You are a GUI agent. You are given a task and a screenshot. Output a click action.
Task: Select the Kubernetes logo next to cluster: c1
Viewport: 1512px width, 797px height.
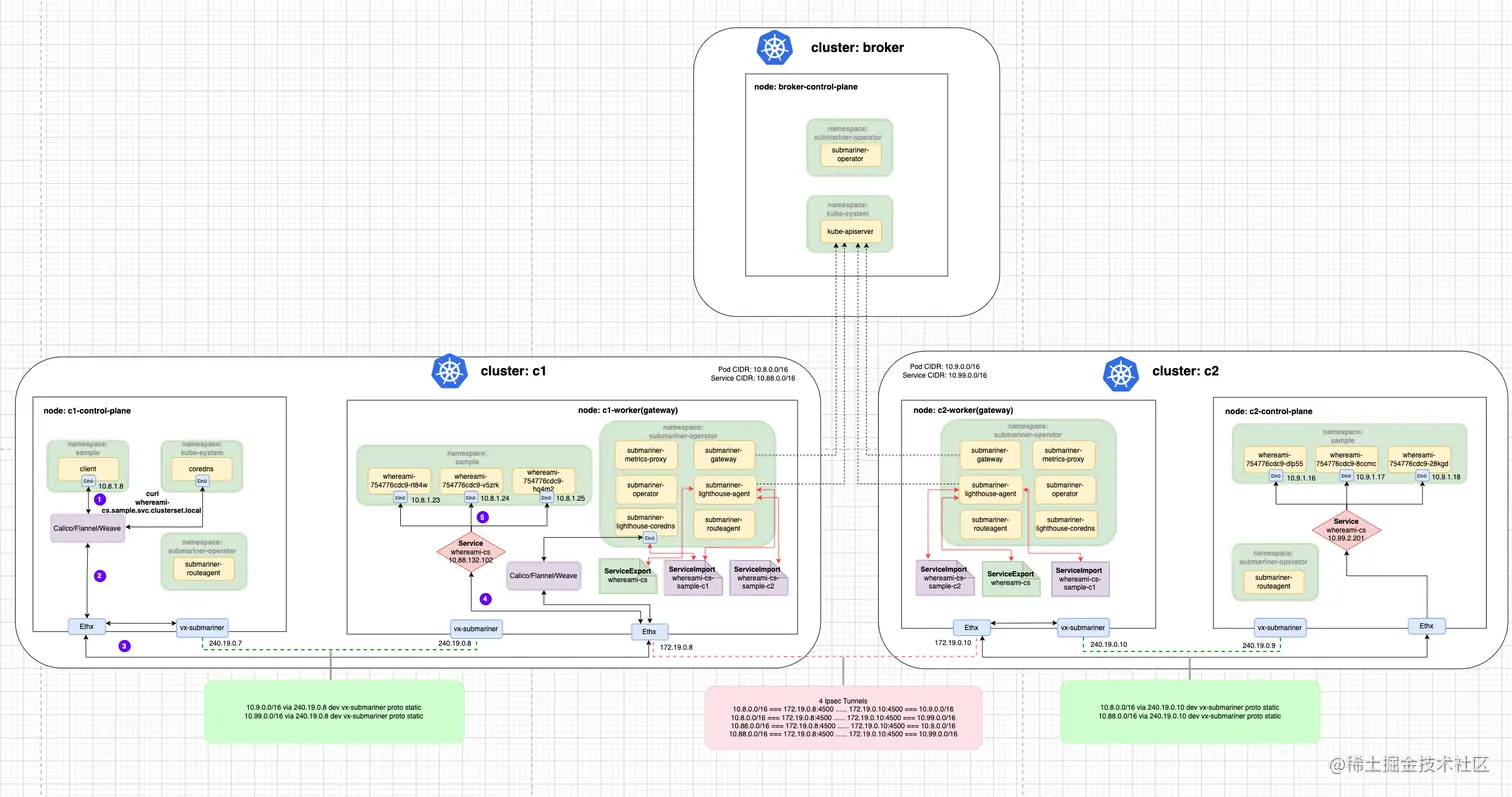click(450, 371)
